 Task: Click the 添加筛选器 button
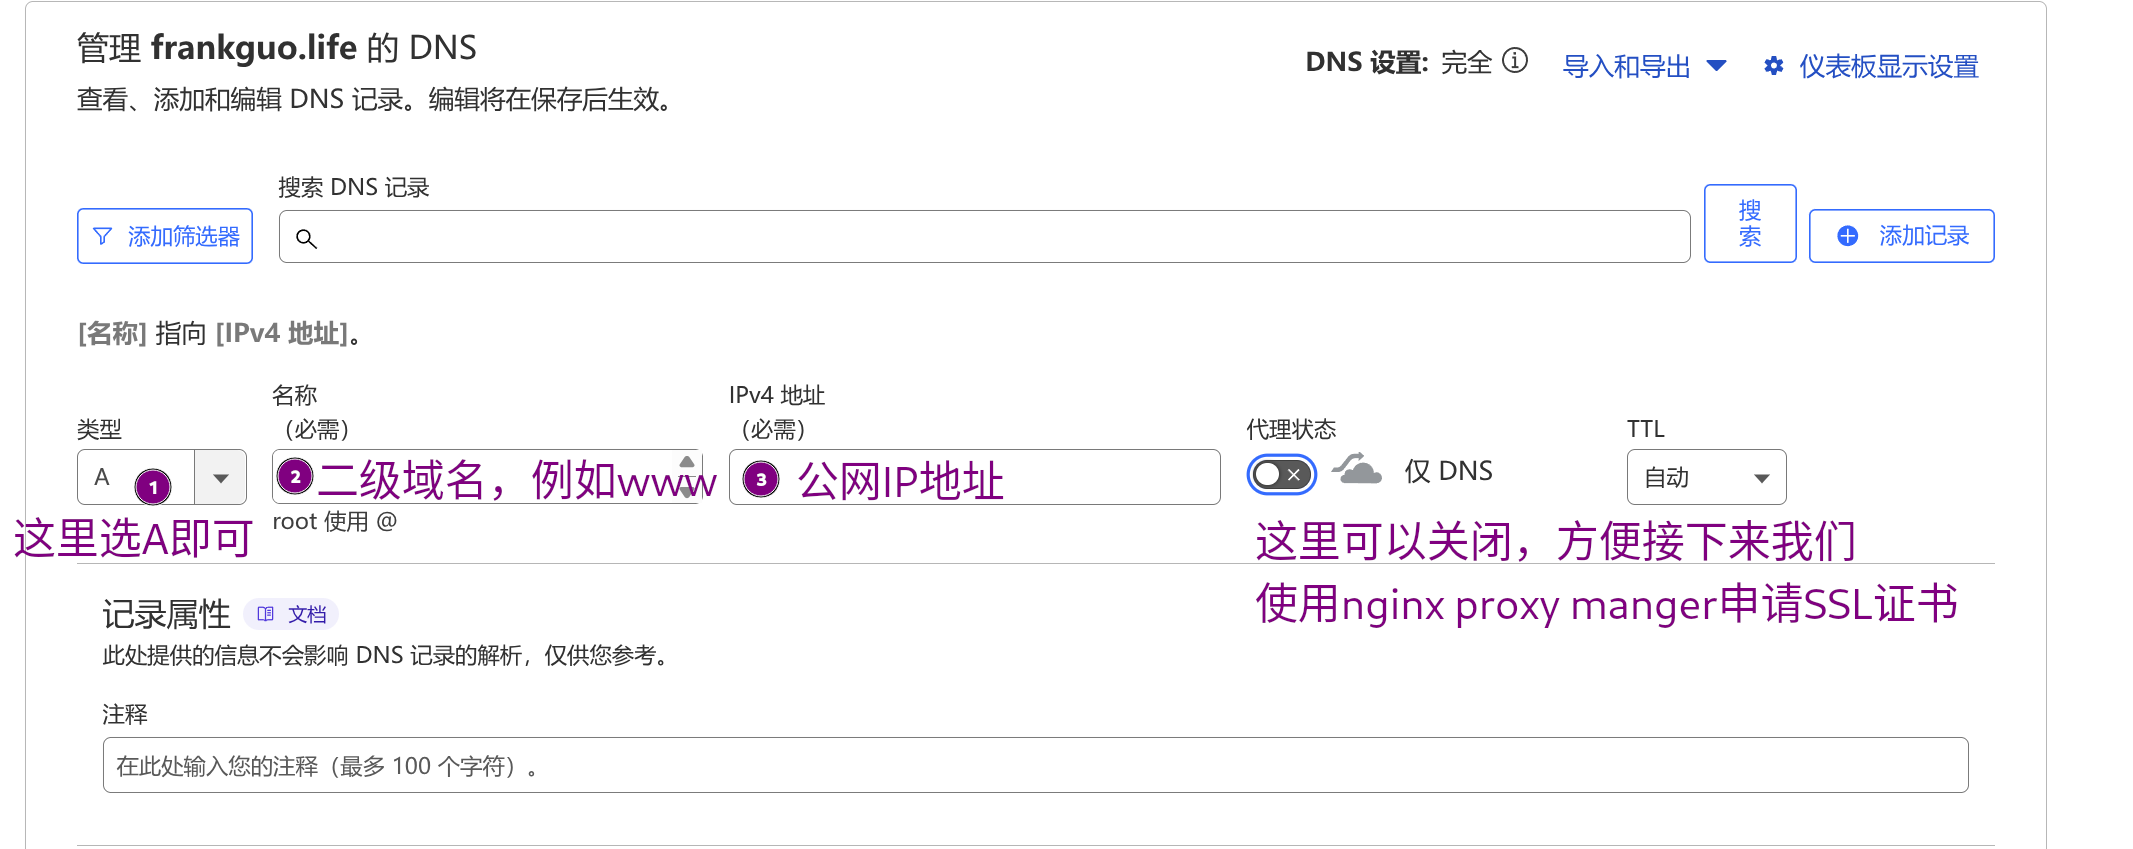(165, 236)
